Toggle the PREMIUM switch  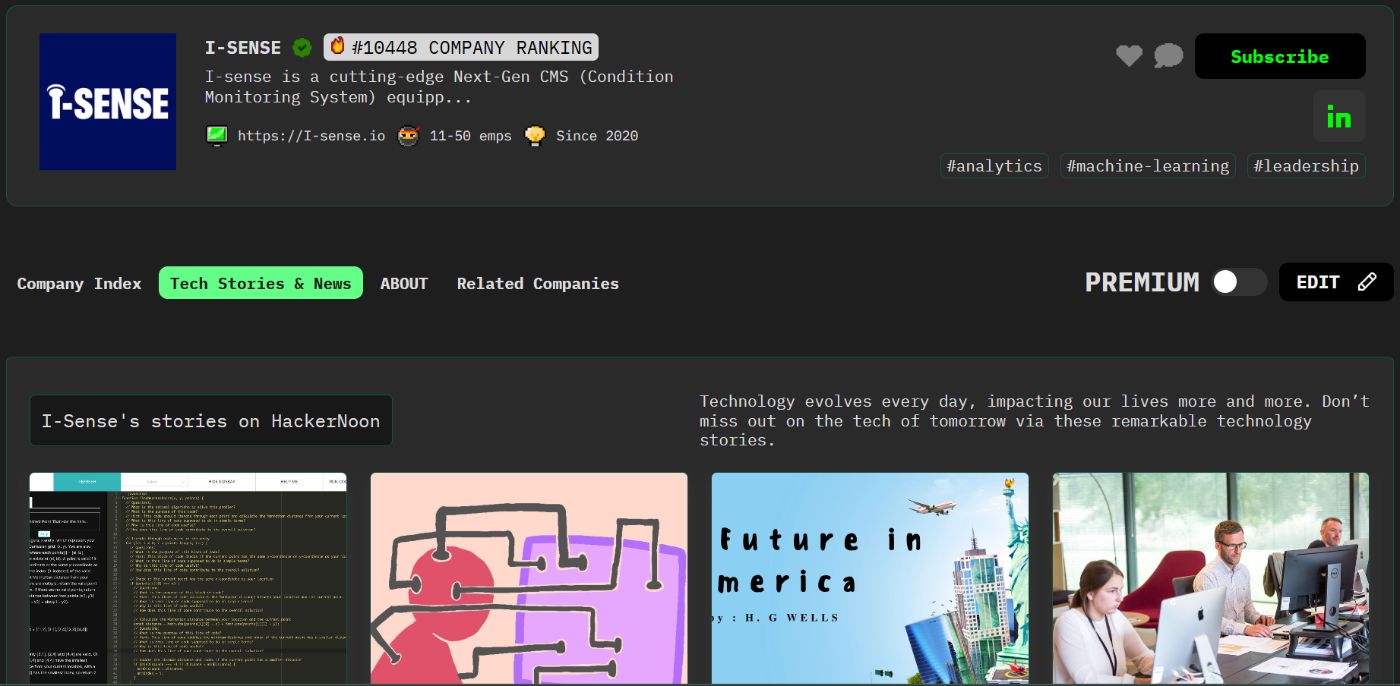tap(1238, 282)
